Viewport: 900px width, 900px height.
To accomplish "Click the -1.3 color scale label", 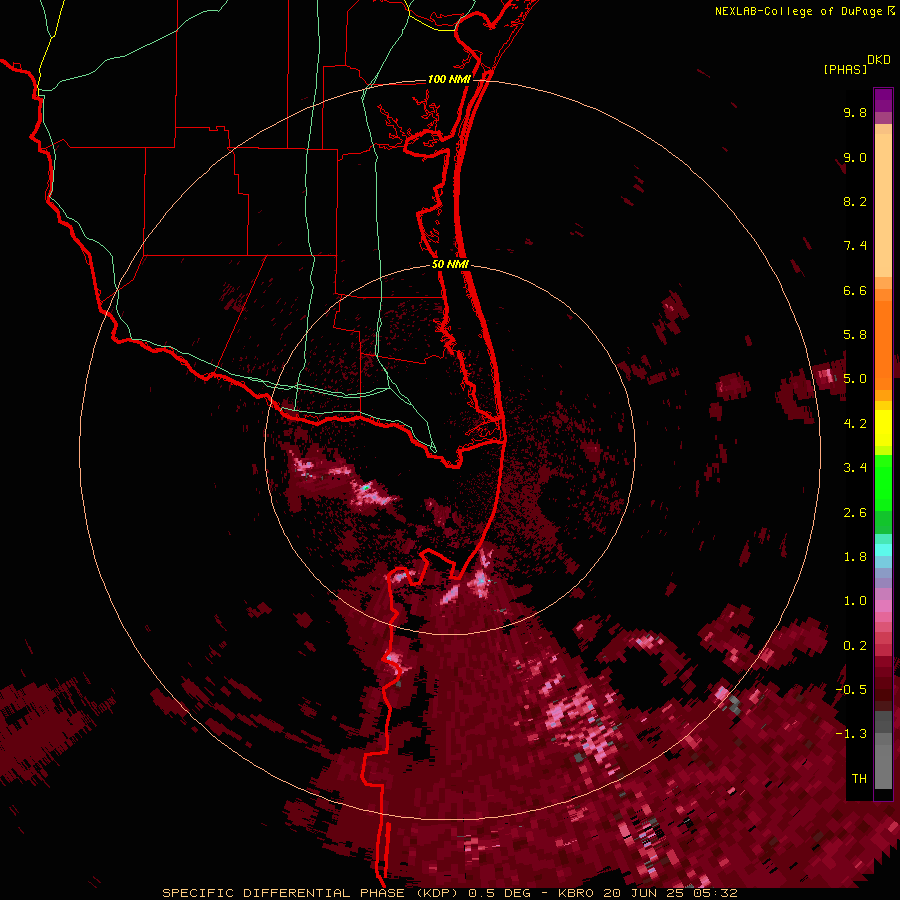I will pos(851,734).
